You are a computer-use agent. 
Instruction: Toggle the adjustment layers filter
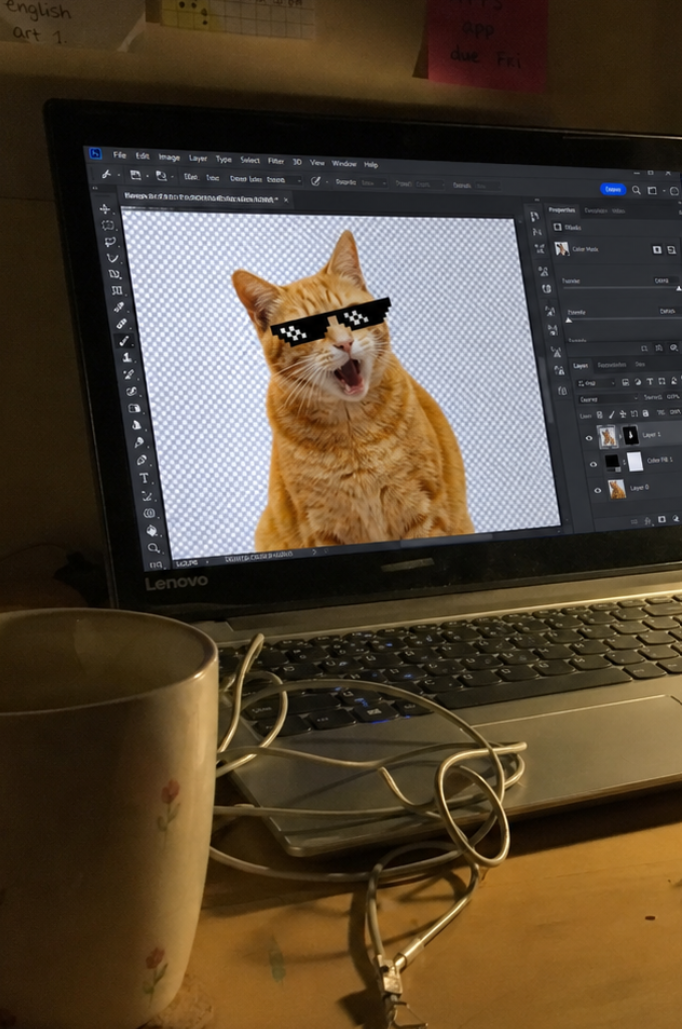point(637,382)
